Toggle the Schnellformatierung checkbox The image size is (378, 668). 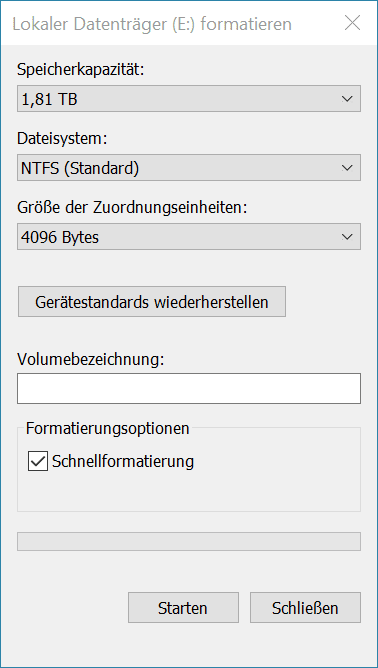[x=38, y=462]
